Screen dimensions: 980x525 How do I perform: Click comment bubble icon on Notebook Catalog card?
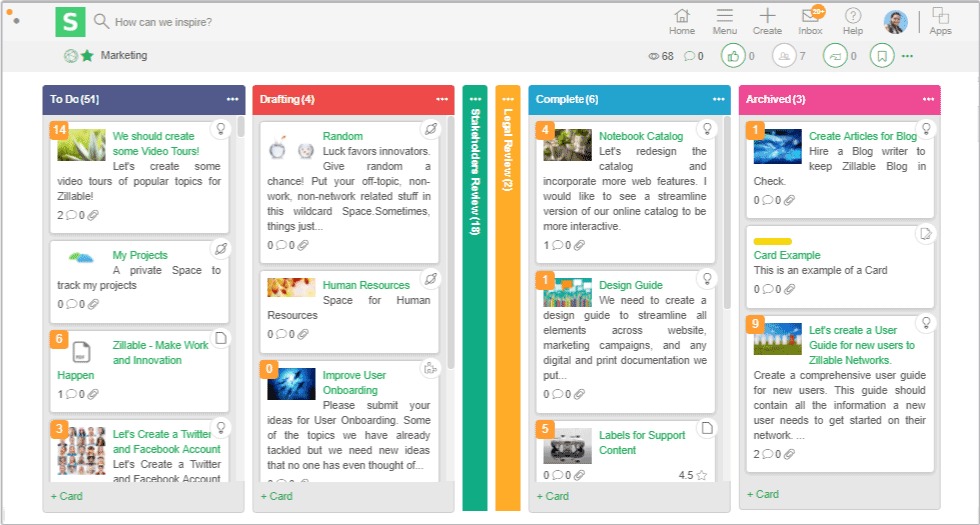point(558,245)
